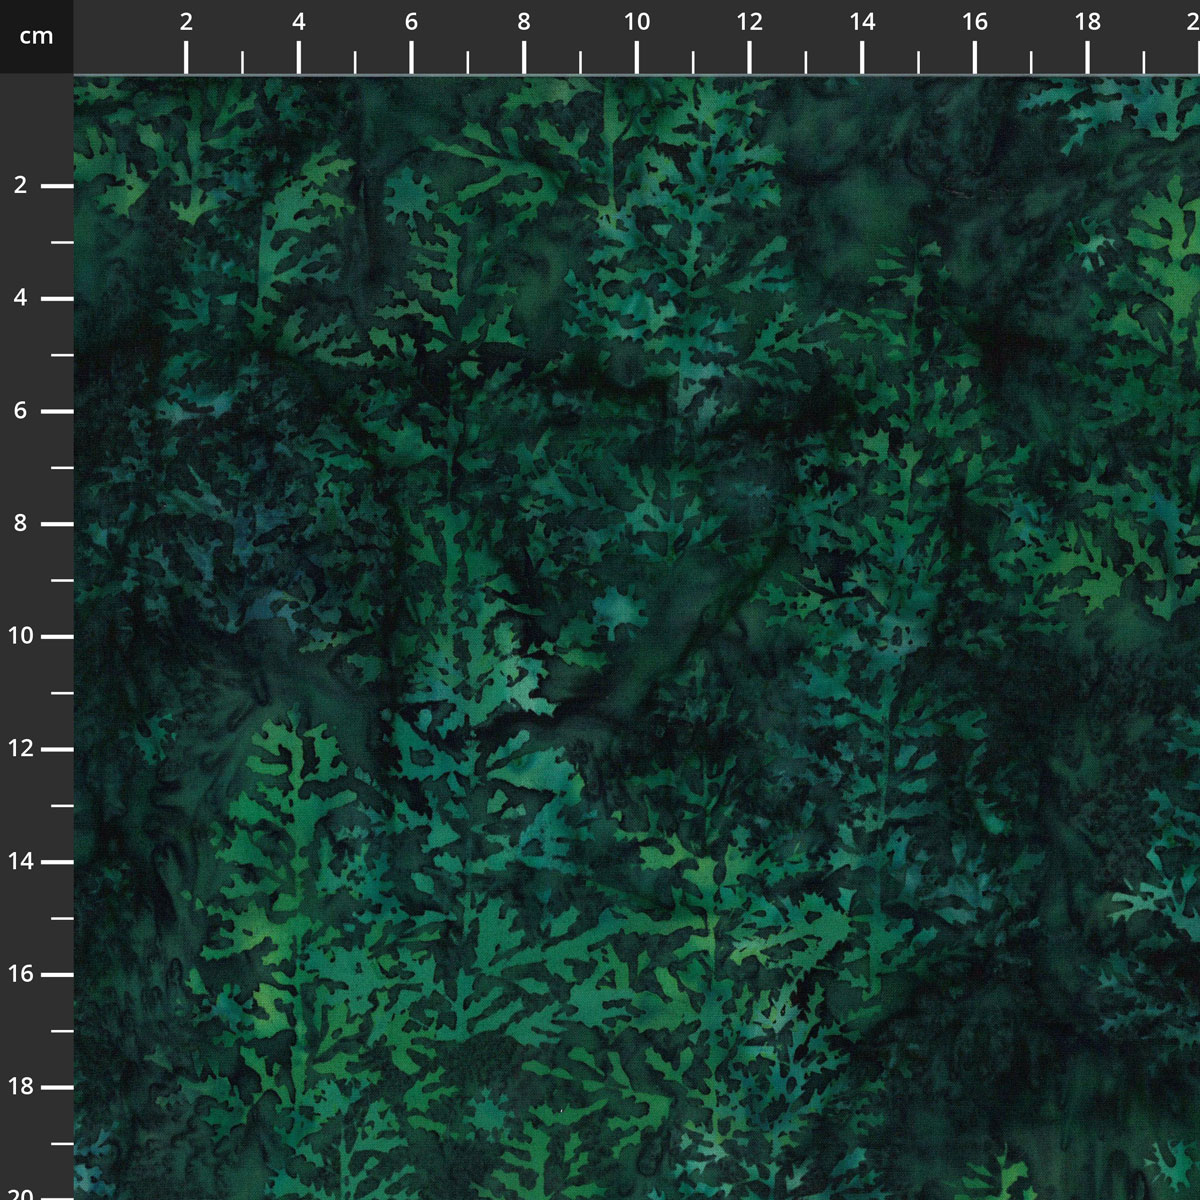Click the 2 label on top ruler

(186, 22)
